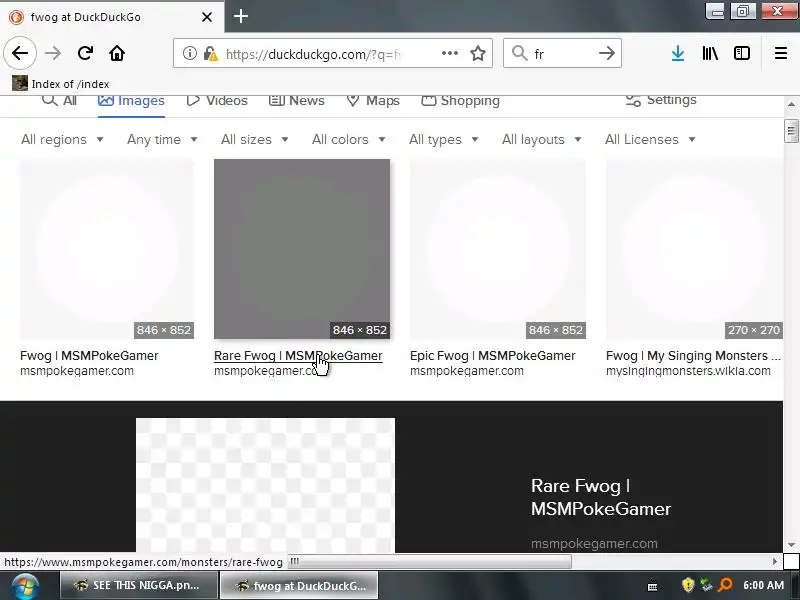Click the 'fr' search input field
The width and height of the screenshot is (800, 600).
tap(562, 53)
